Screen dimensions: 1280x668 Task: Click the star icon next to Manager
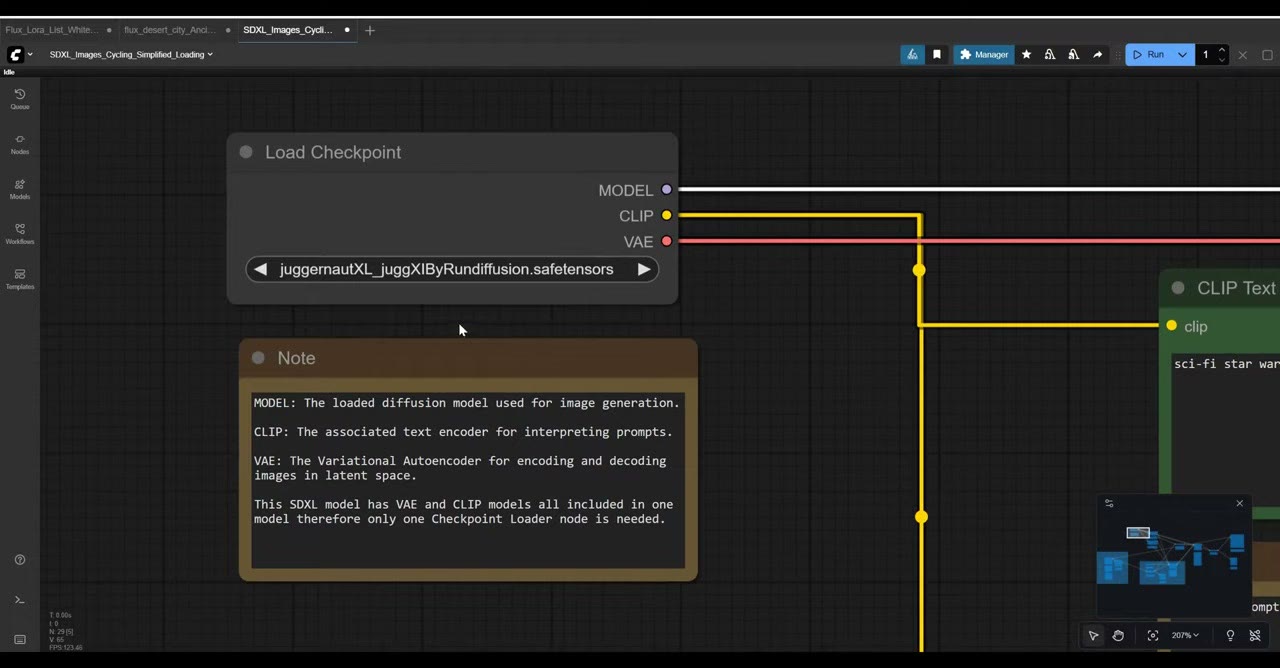coord(1026,55)
